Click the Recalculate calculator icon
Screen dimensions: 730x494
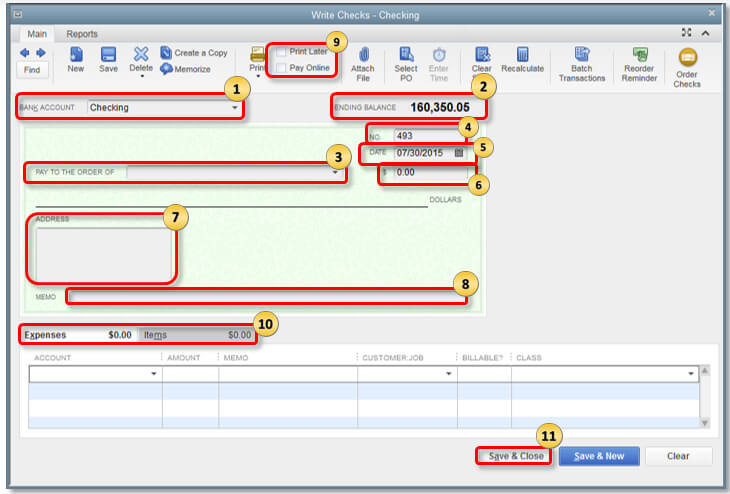tap(522, 54)
